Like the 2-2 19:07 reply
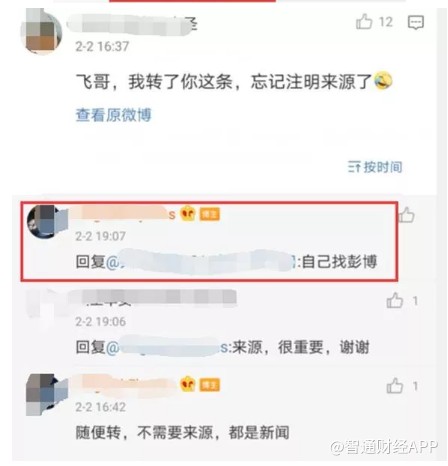The width and height of the screenshot is (448, 466). click(x=406, y=215)
